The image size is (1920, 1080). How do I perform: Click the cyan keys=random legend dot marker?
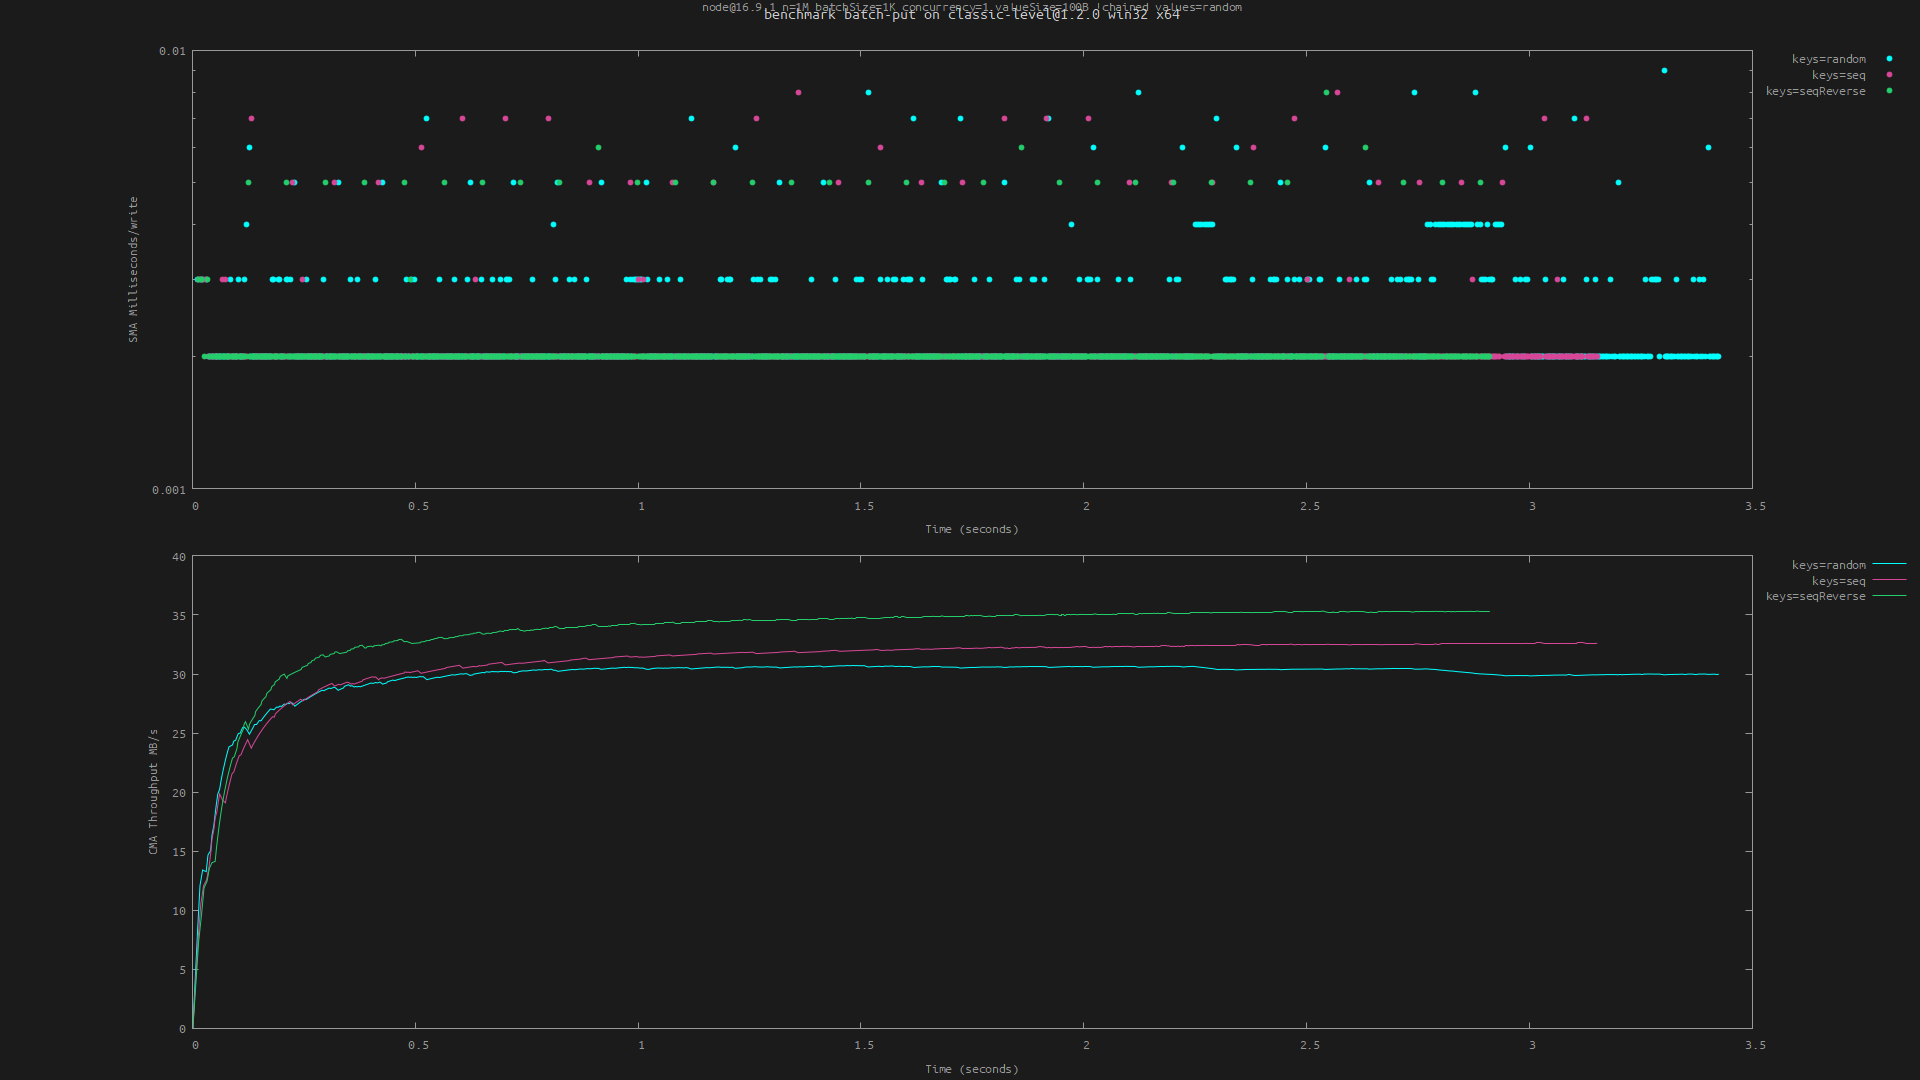pyautogui.click(x=1888, y=59)
